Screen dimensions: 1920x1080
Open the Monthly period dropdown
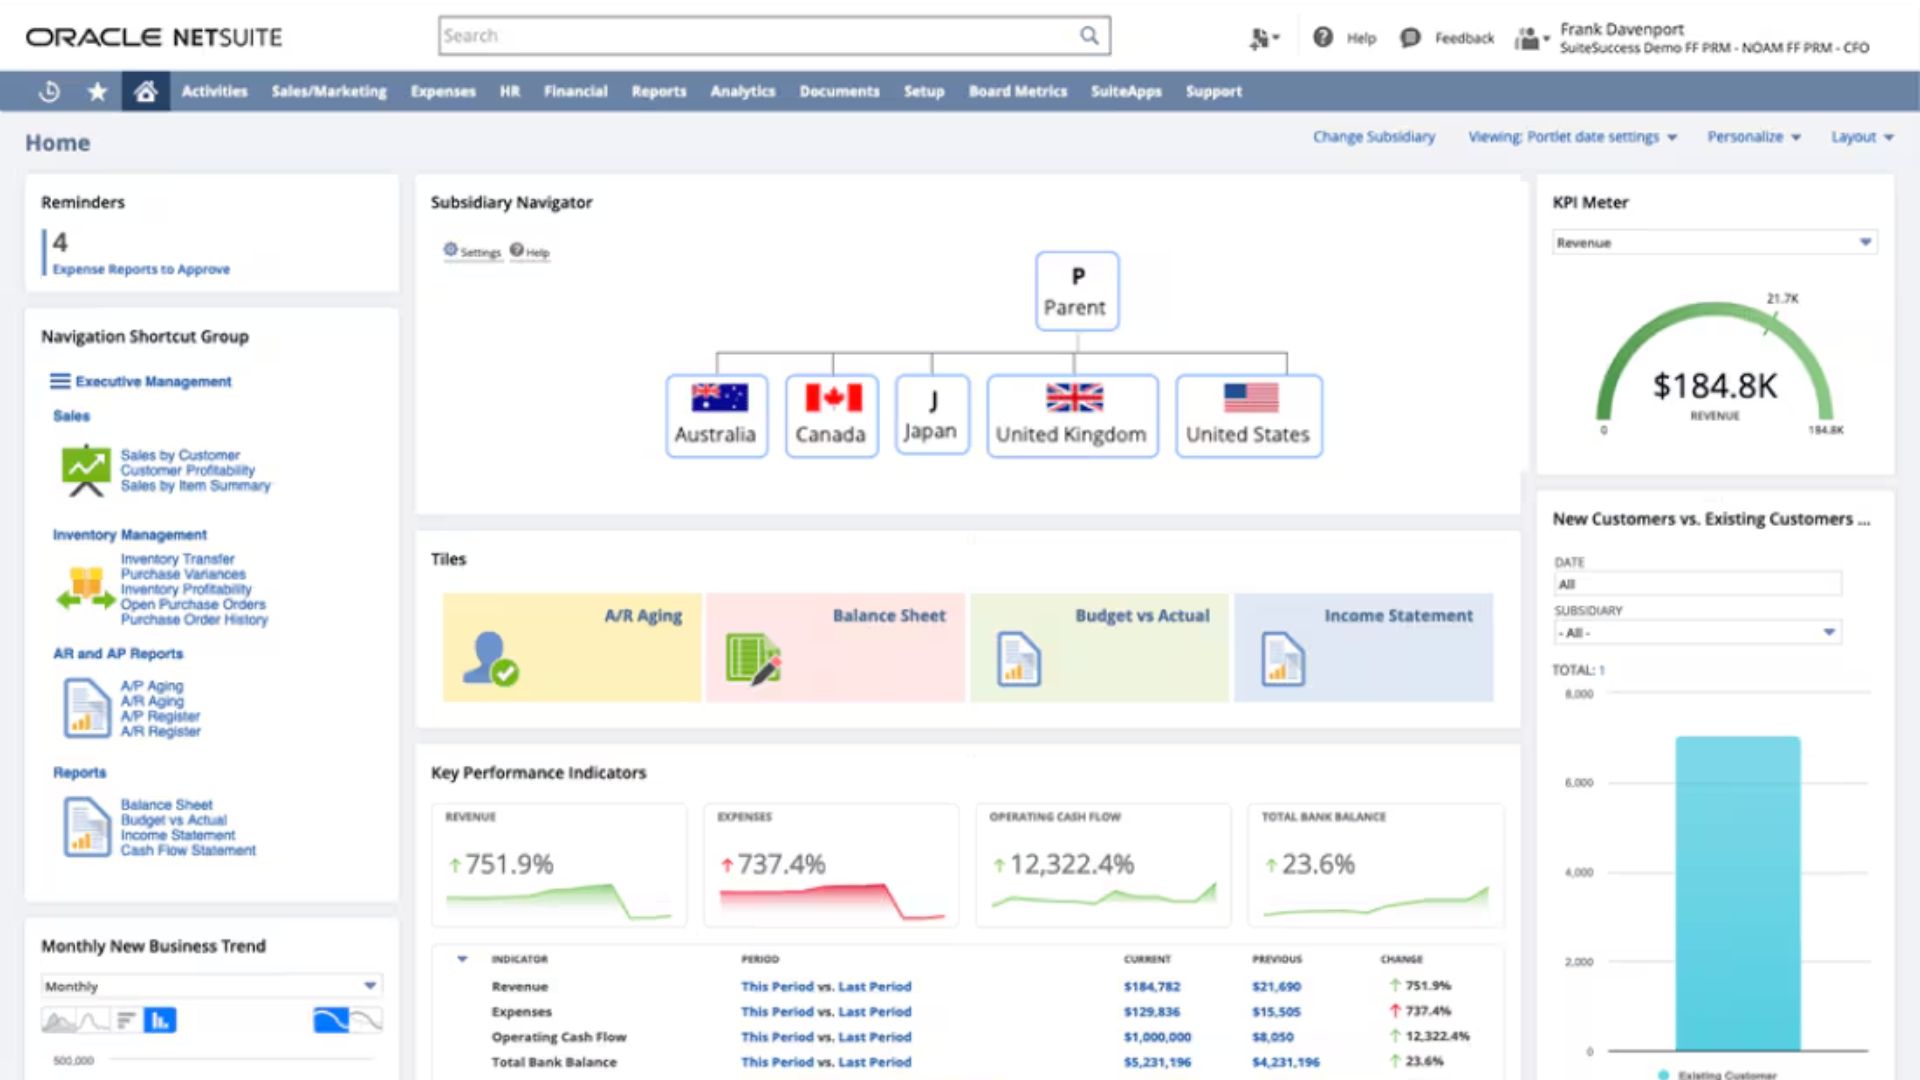[211, 986]
